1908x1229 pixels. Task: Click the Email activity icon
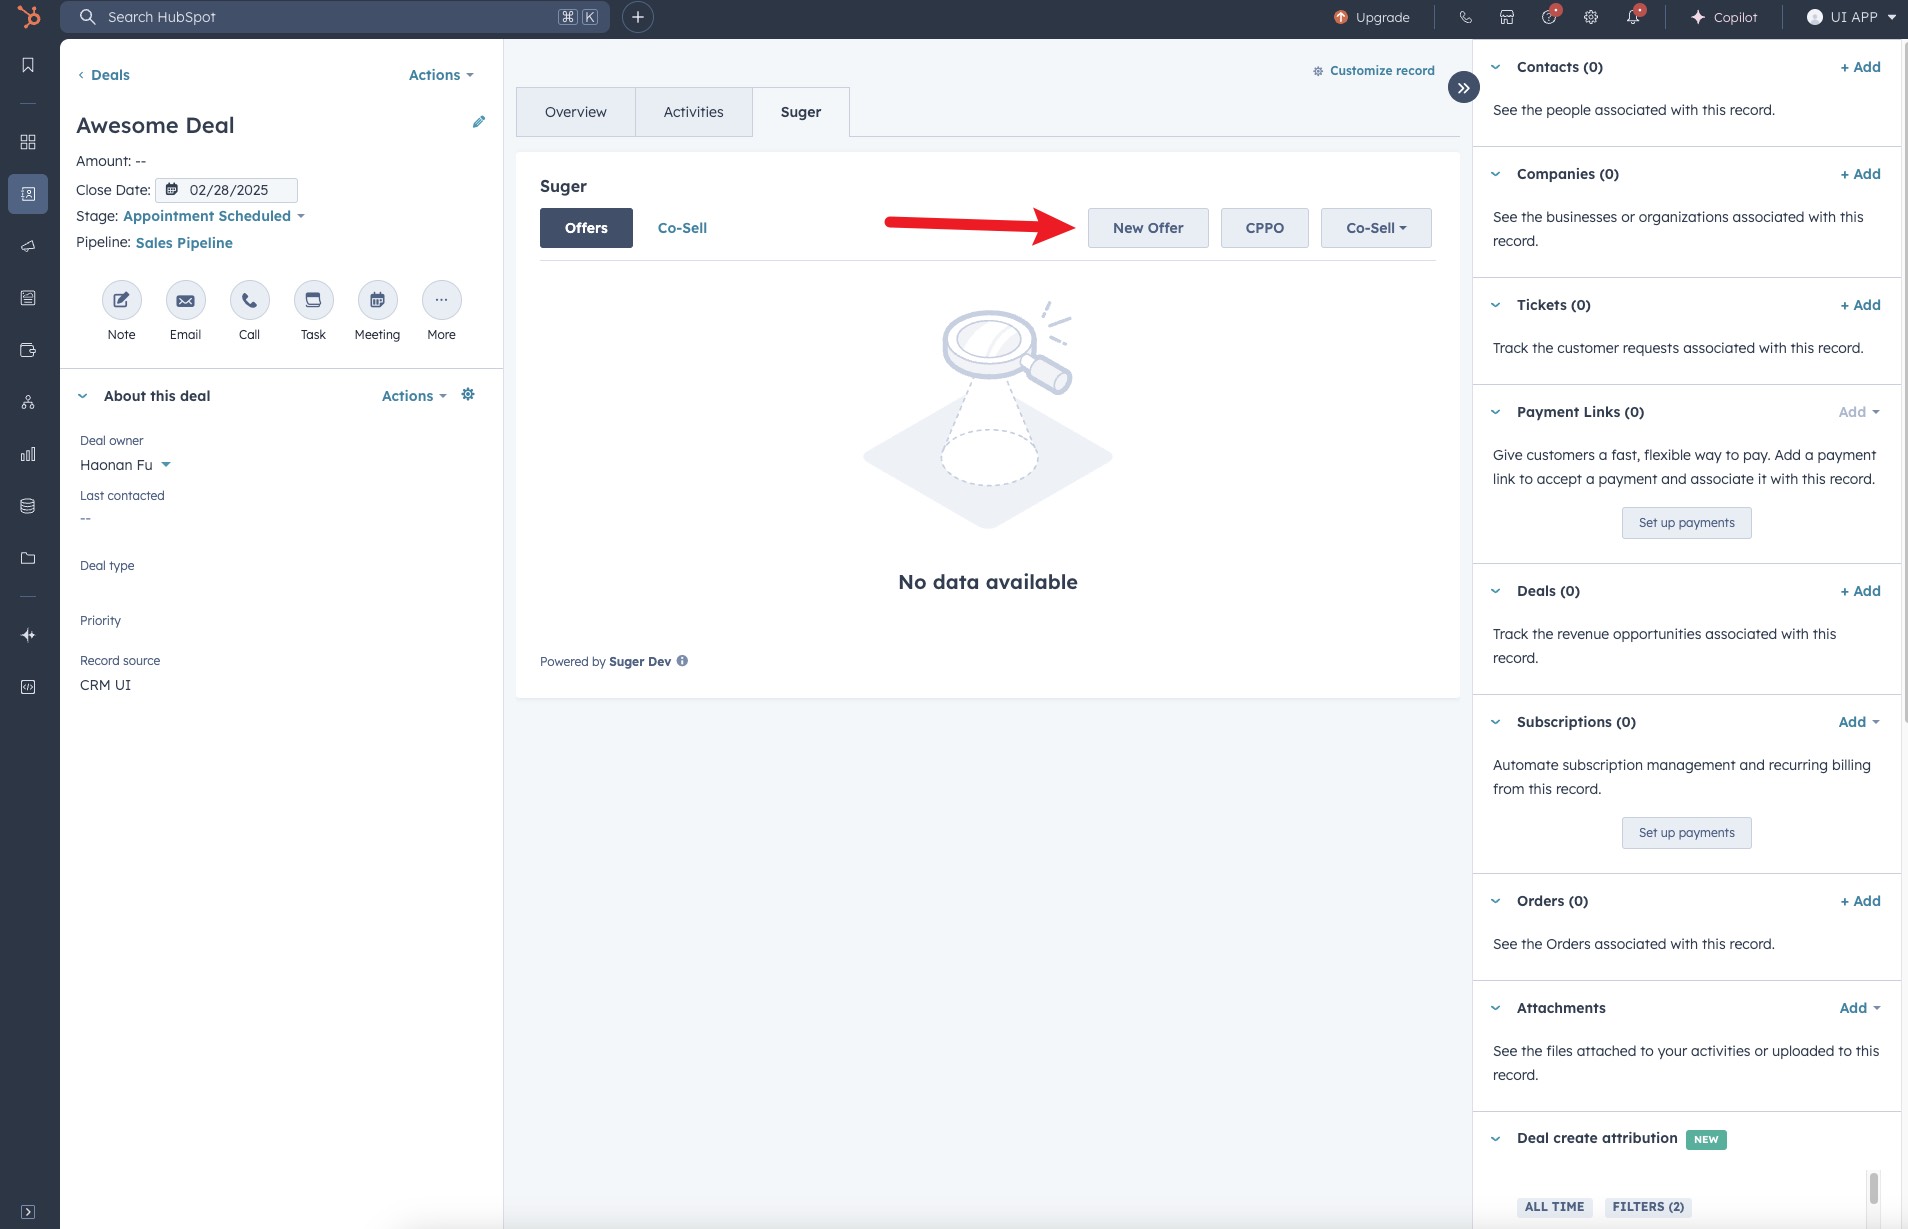click(x=185, y=300)
